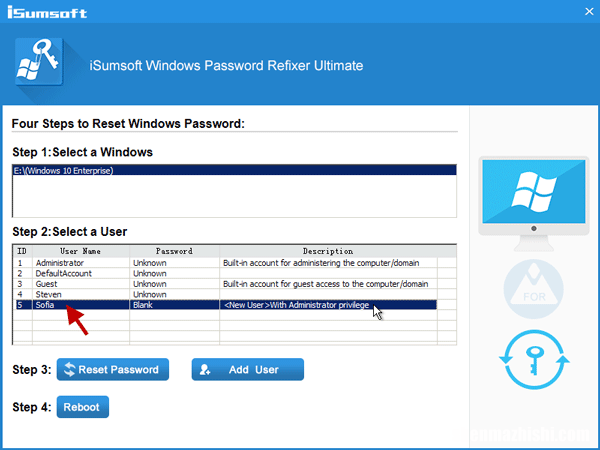Screen dimensions: 600x450
Task: Click the ID column header
Action: click(23, 251)
